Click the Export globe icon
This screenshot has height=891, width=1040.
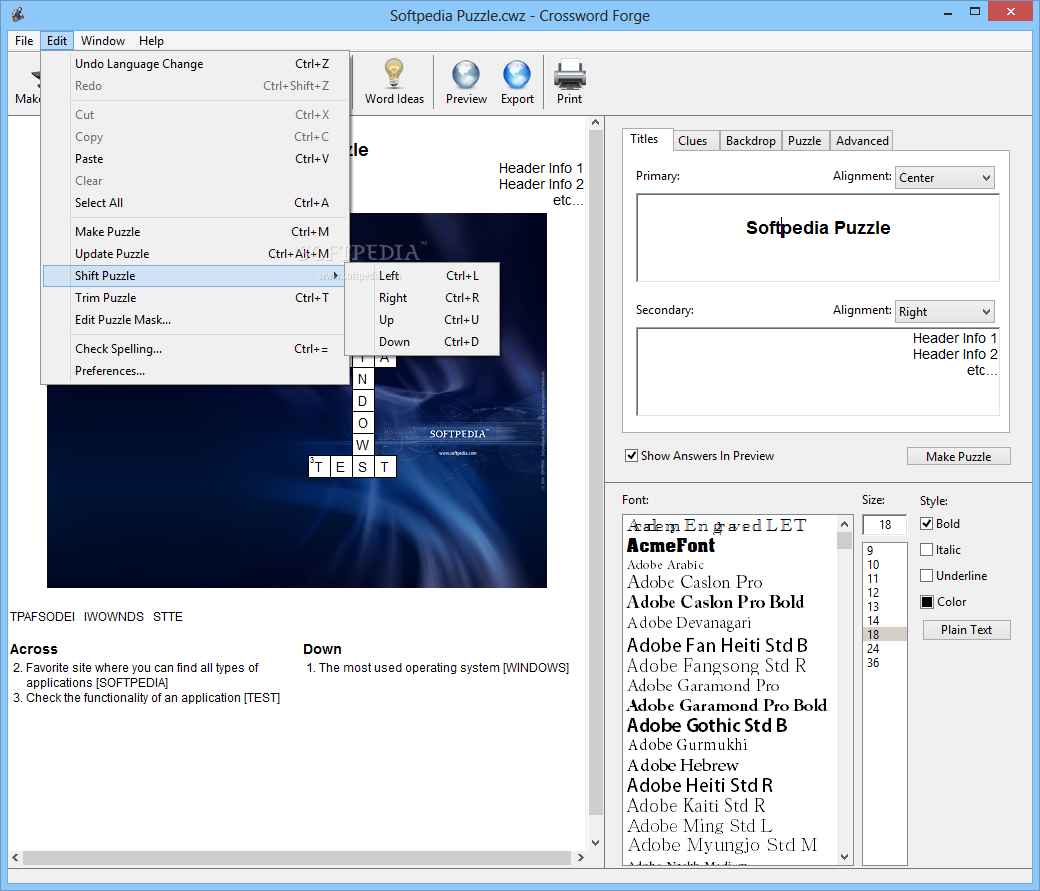[517, 74]
